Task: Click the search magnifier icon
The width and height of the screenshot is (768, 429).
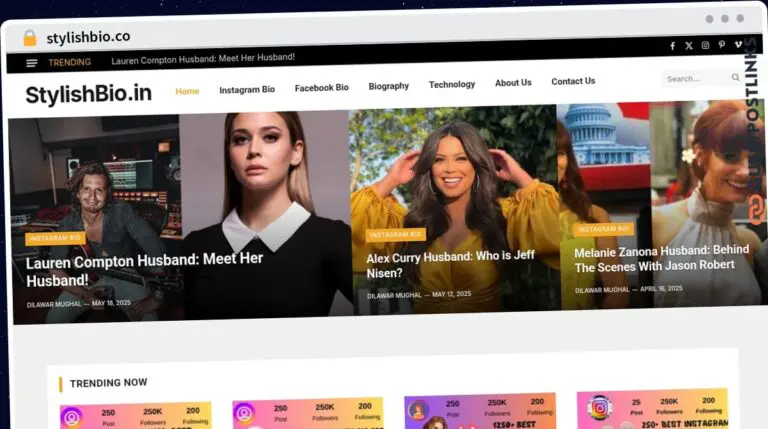Action: click(735, 77)
